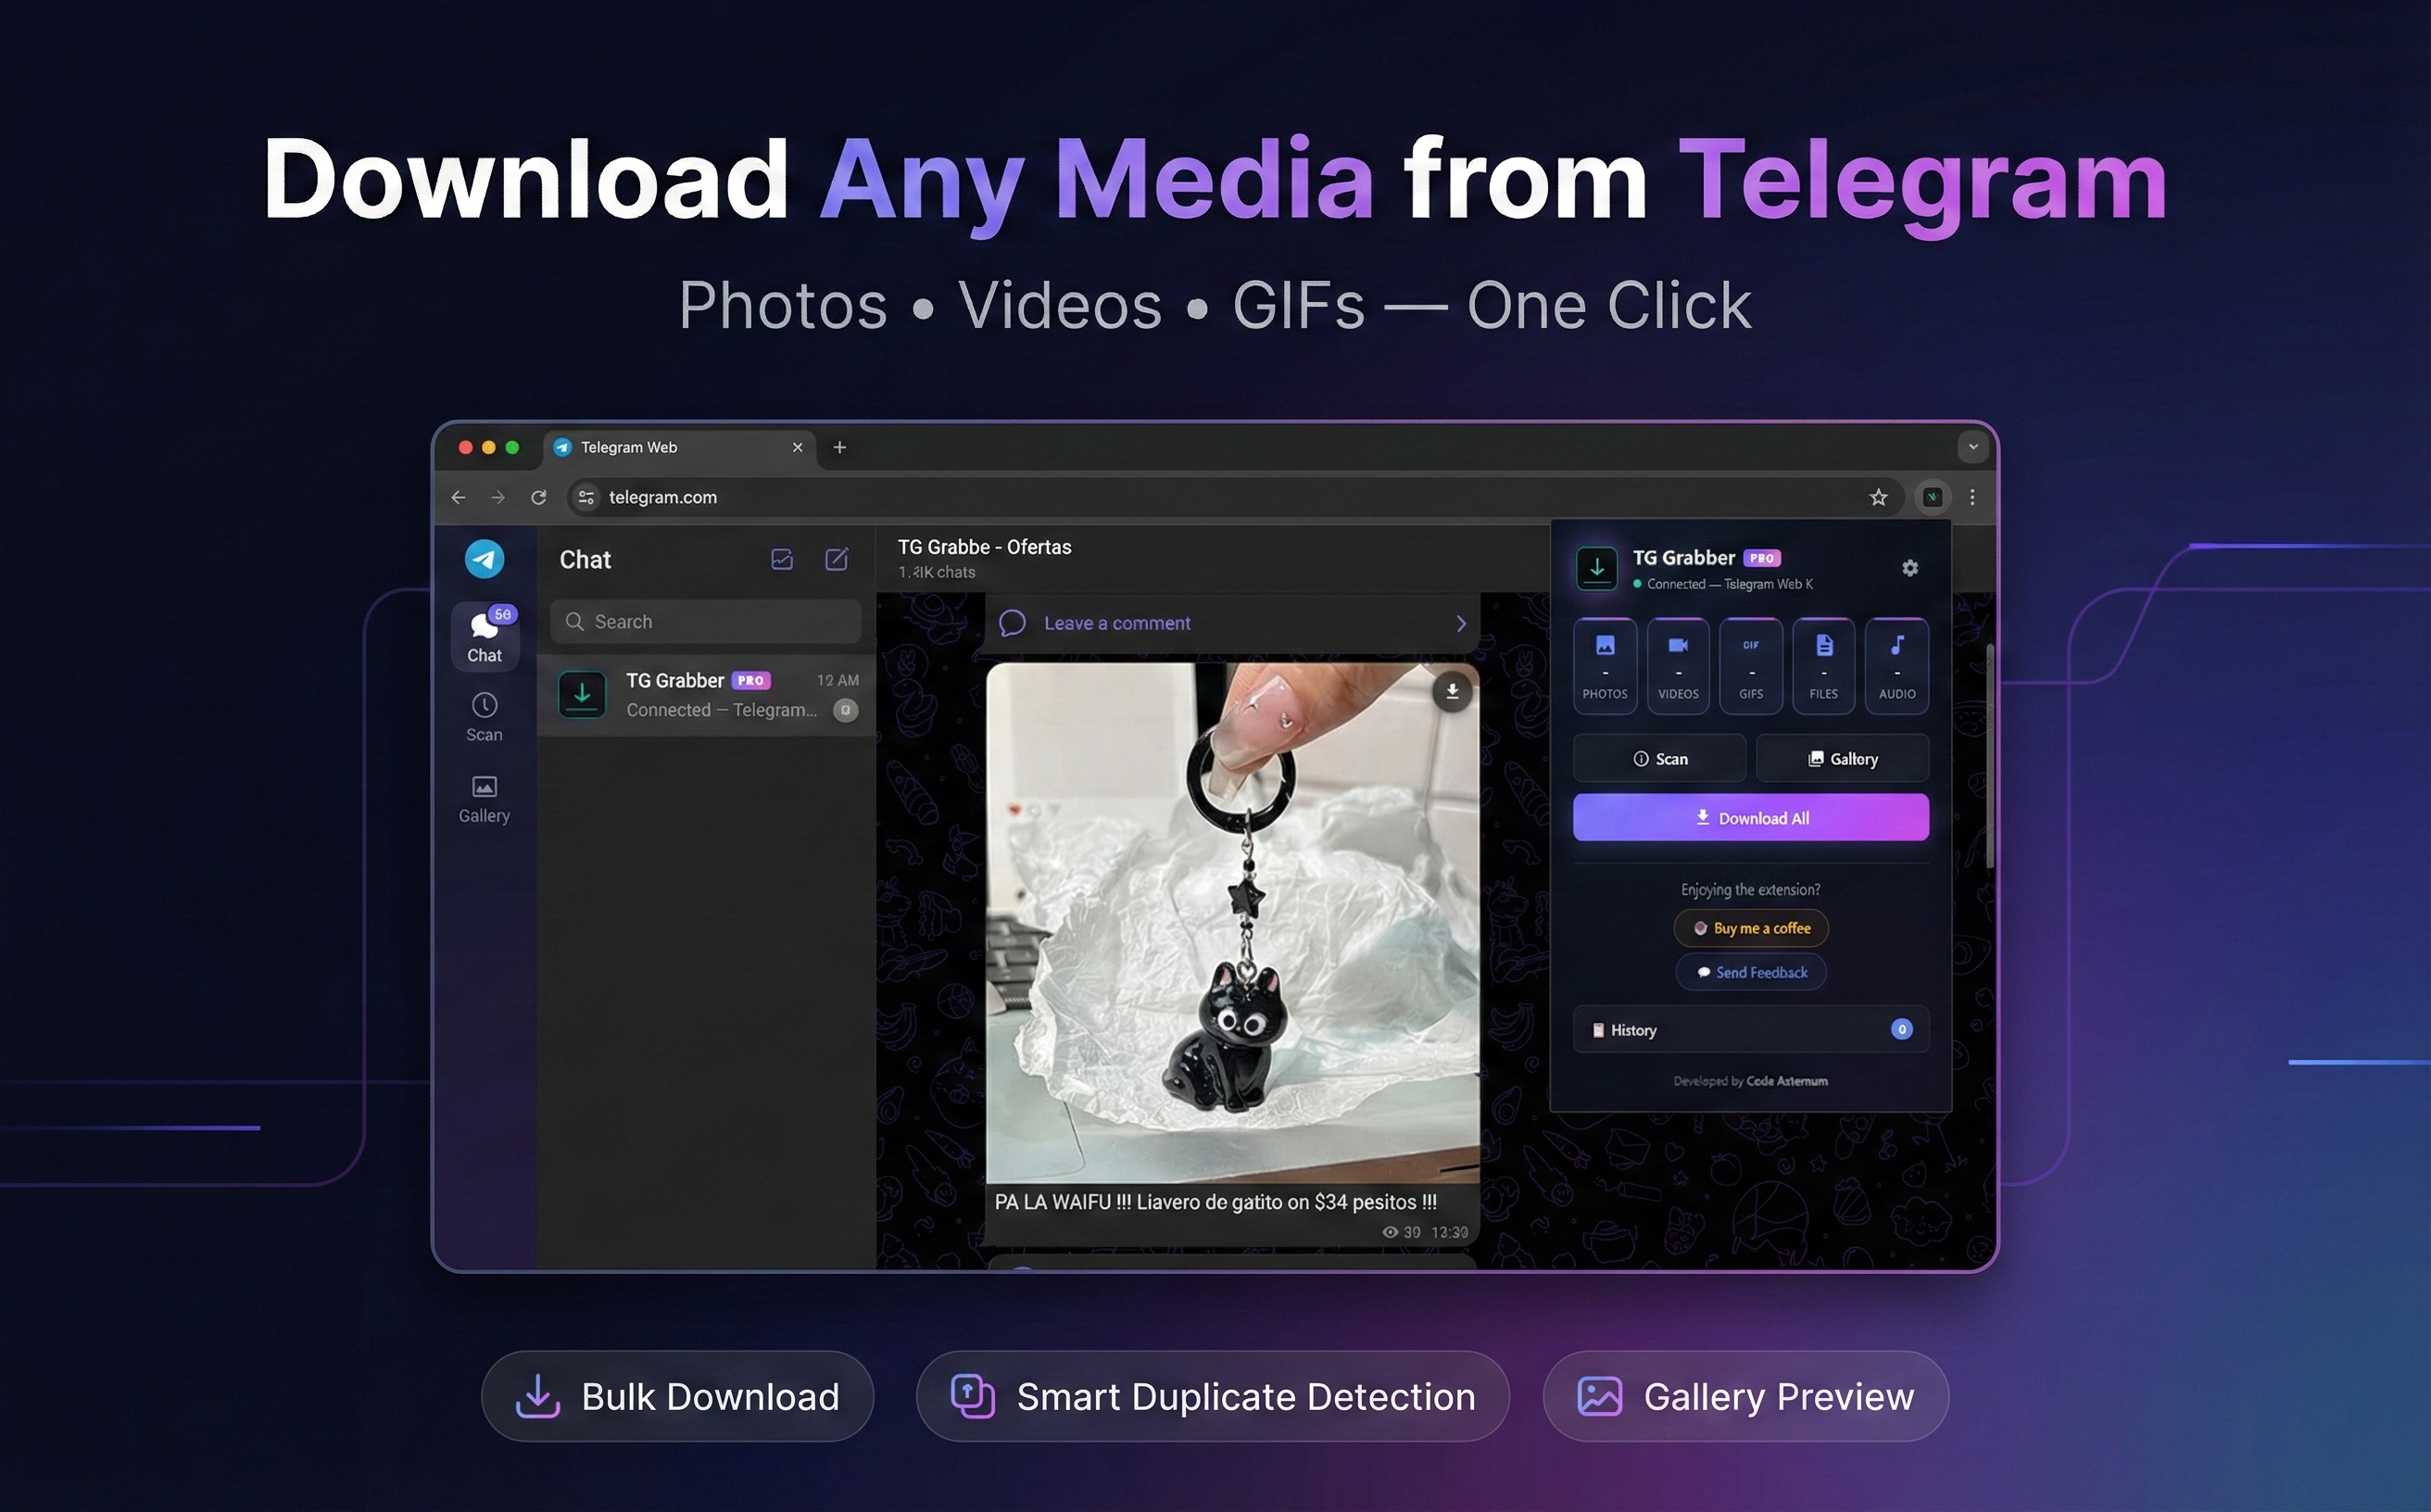Toggle the bookmark star in the address bar
Image resolution: width=2431 pixels, height=1512 pixels.
point(1878,497)
